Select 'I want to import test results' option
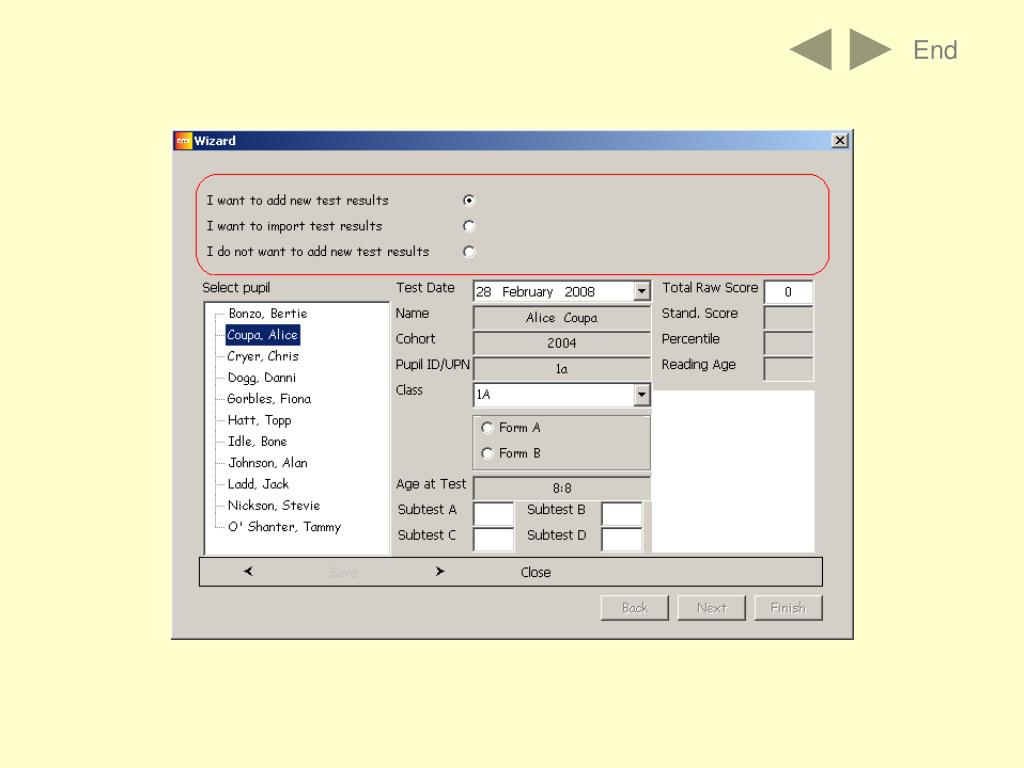Screen dimensions: 1024x768 click(469, 226)
